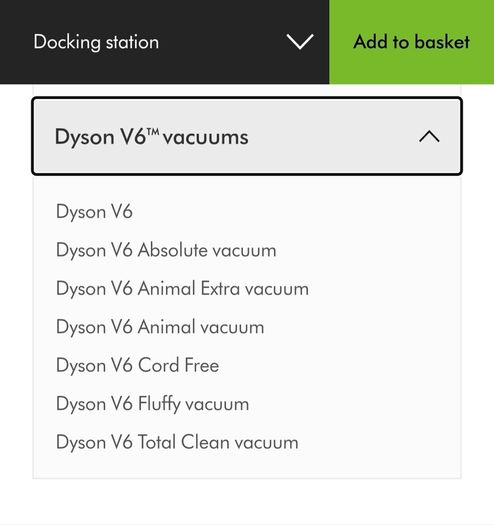Pick Dyson V6 Animal Extra vacuum

pyautogui.click(x=182, y=289)
